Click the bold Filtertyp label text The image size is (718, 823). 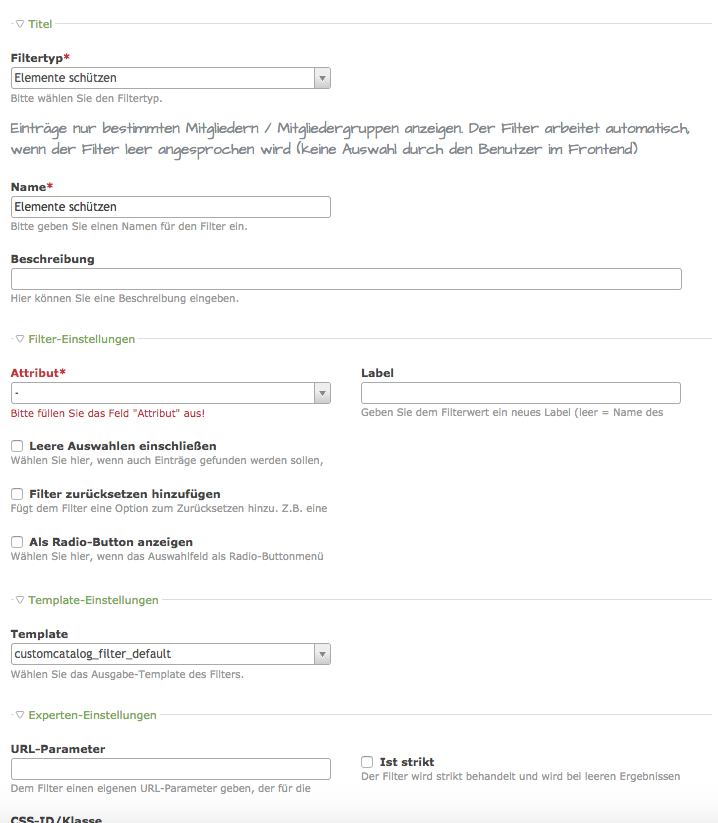click(37, 58)
